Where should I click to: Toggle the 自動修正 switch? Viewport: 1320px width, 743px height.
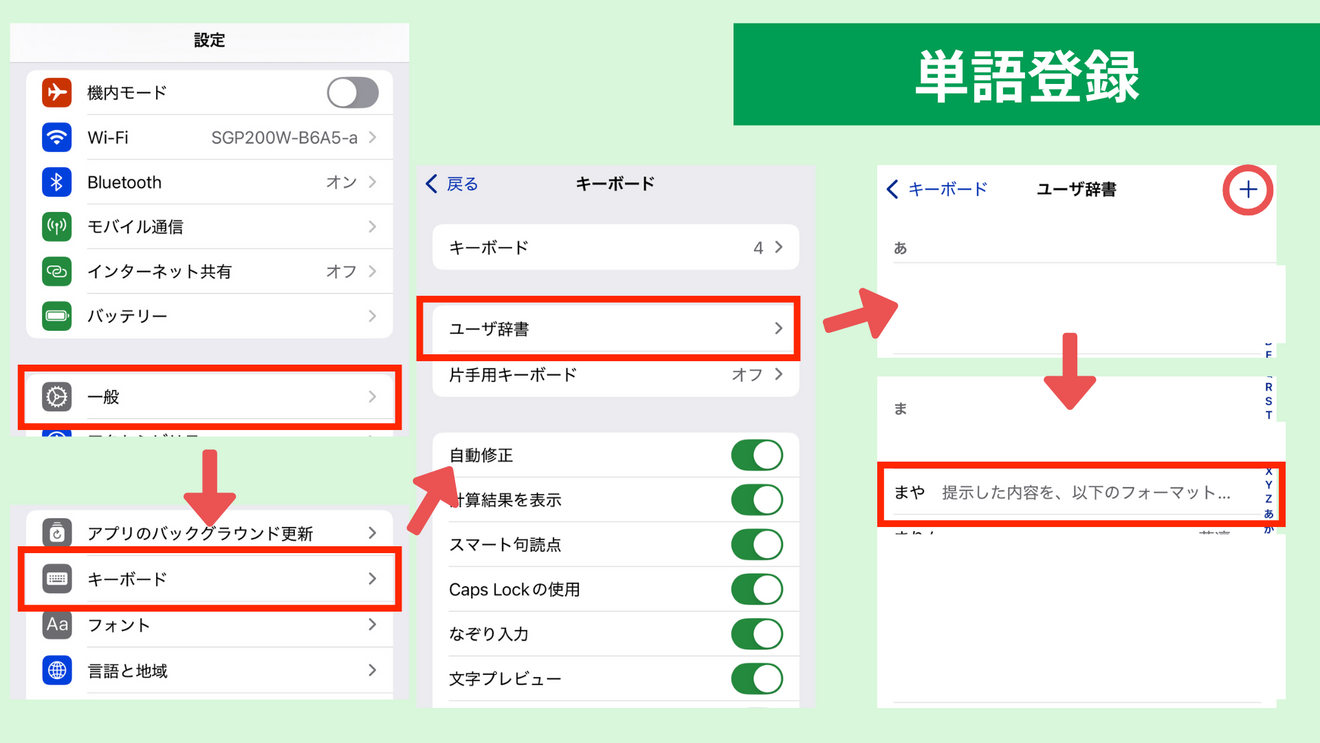coord(757,455)
